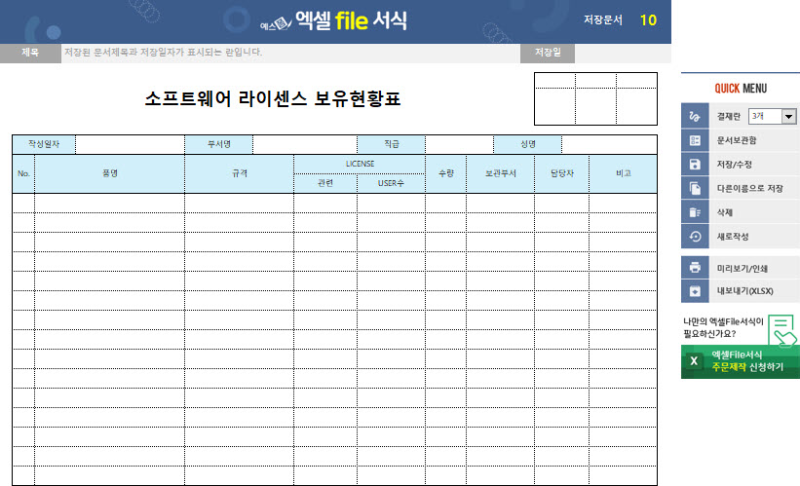Open 미리보기/인쇄 menu entry
800x486 pixels.
pyautogui.click(x=742, y=268)
